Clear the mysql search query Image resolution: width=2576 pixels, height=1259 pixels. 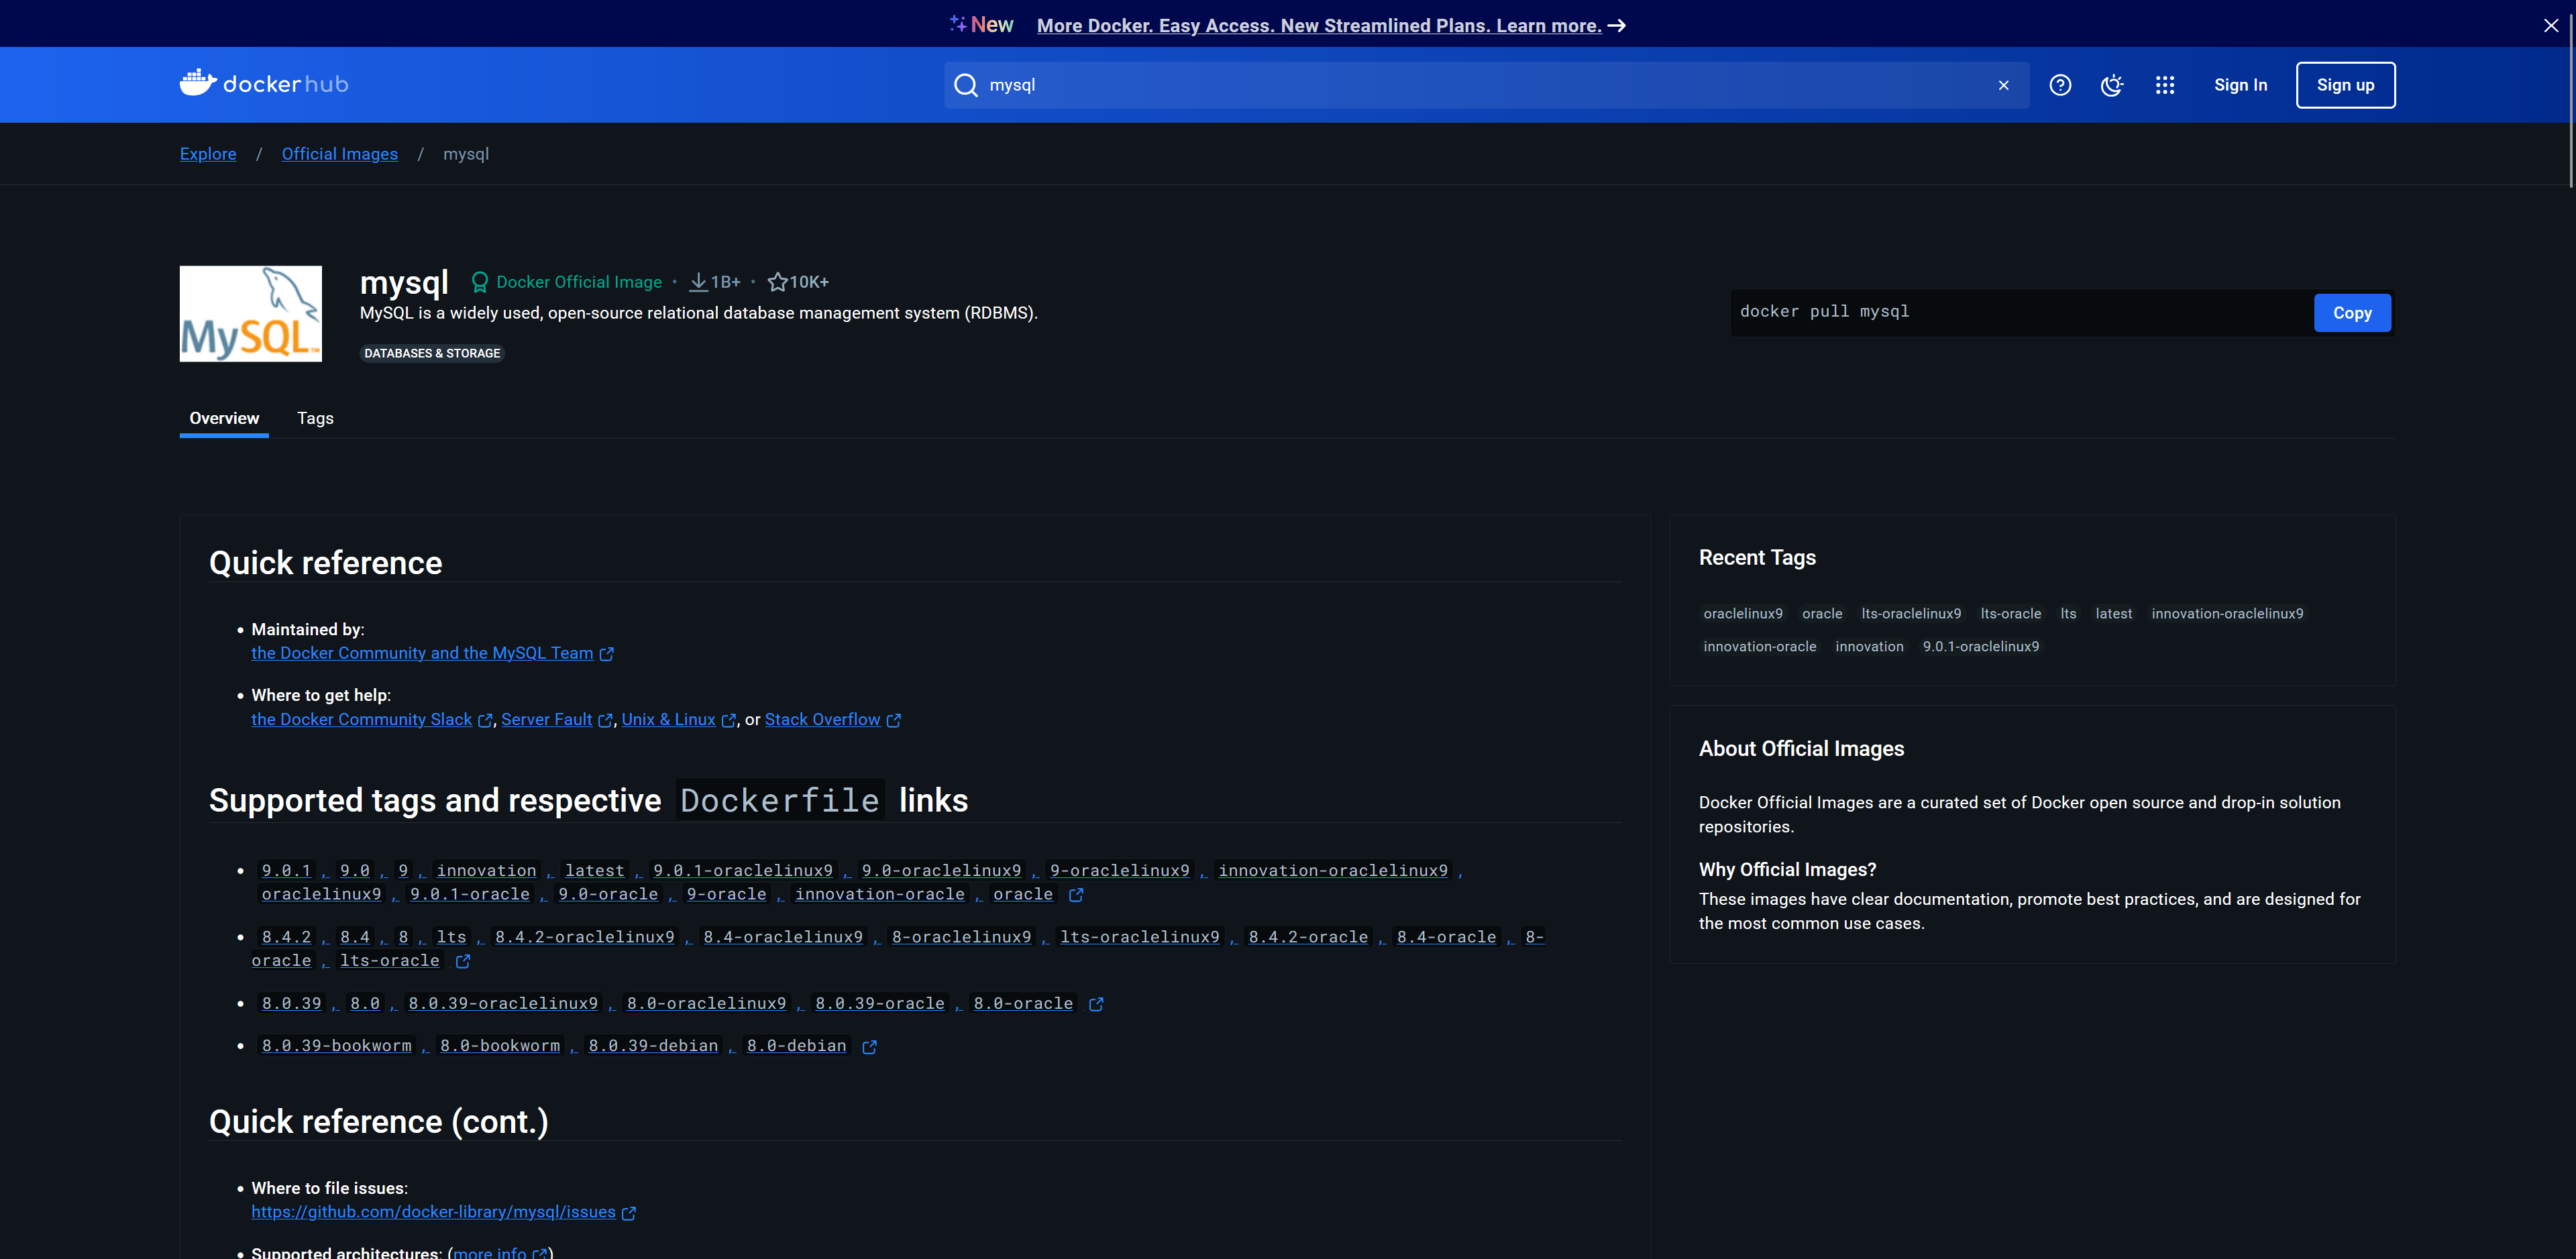tap(2003, 85)
